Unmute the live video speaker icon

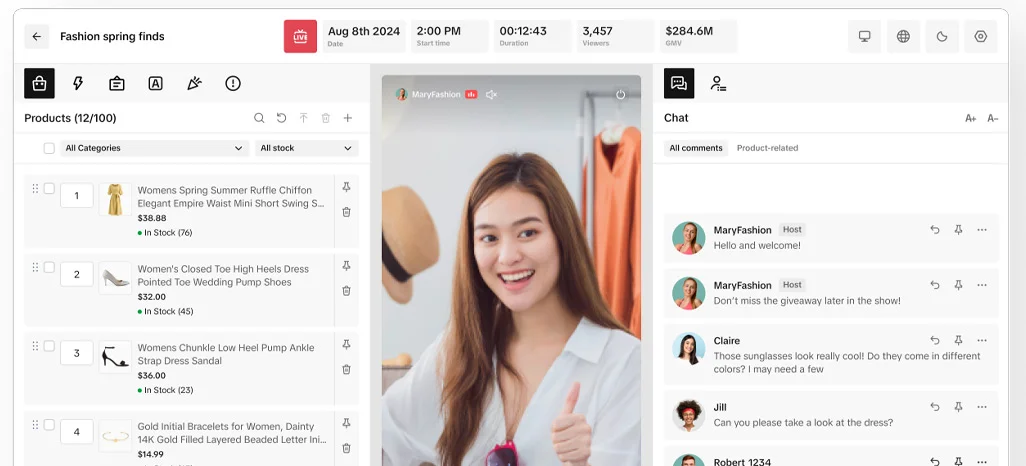click(x=491, y=94)
